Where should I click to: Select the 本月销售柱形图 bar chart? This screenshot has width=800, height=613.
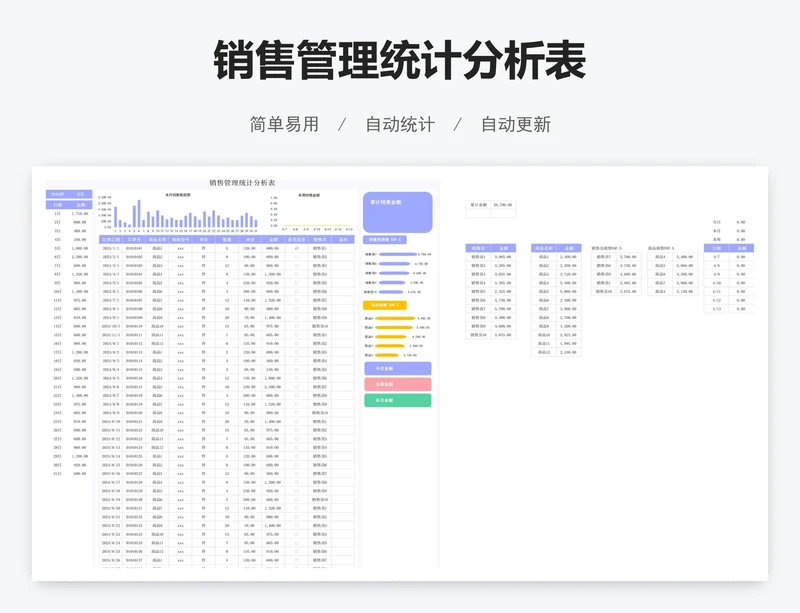coord(178,212)
